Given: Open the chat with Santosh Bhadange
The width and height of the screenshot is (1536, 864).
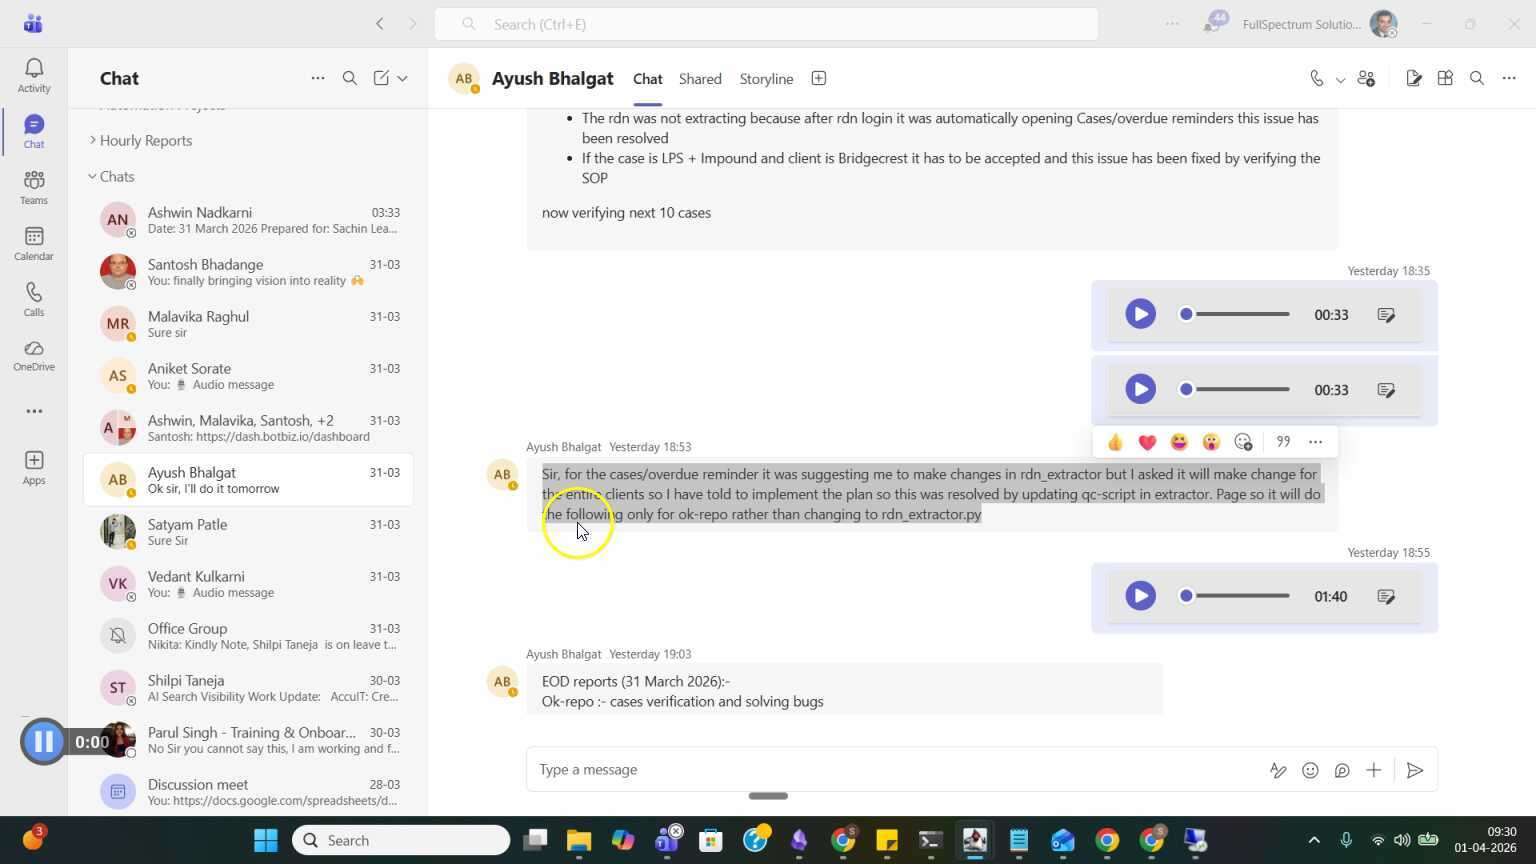Looking at the screenshot, I should coord(248,271).
